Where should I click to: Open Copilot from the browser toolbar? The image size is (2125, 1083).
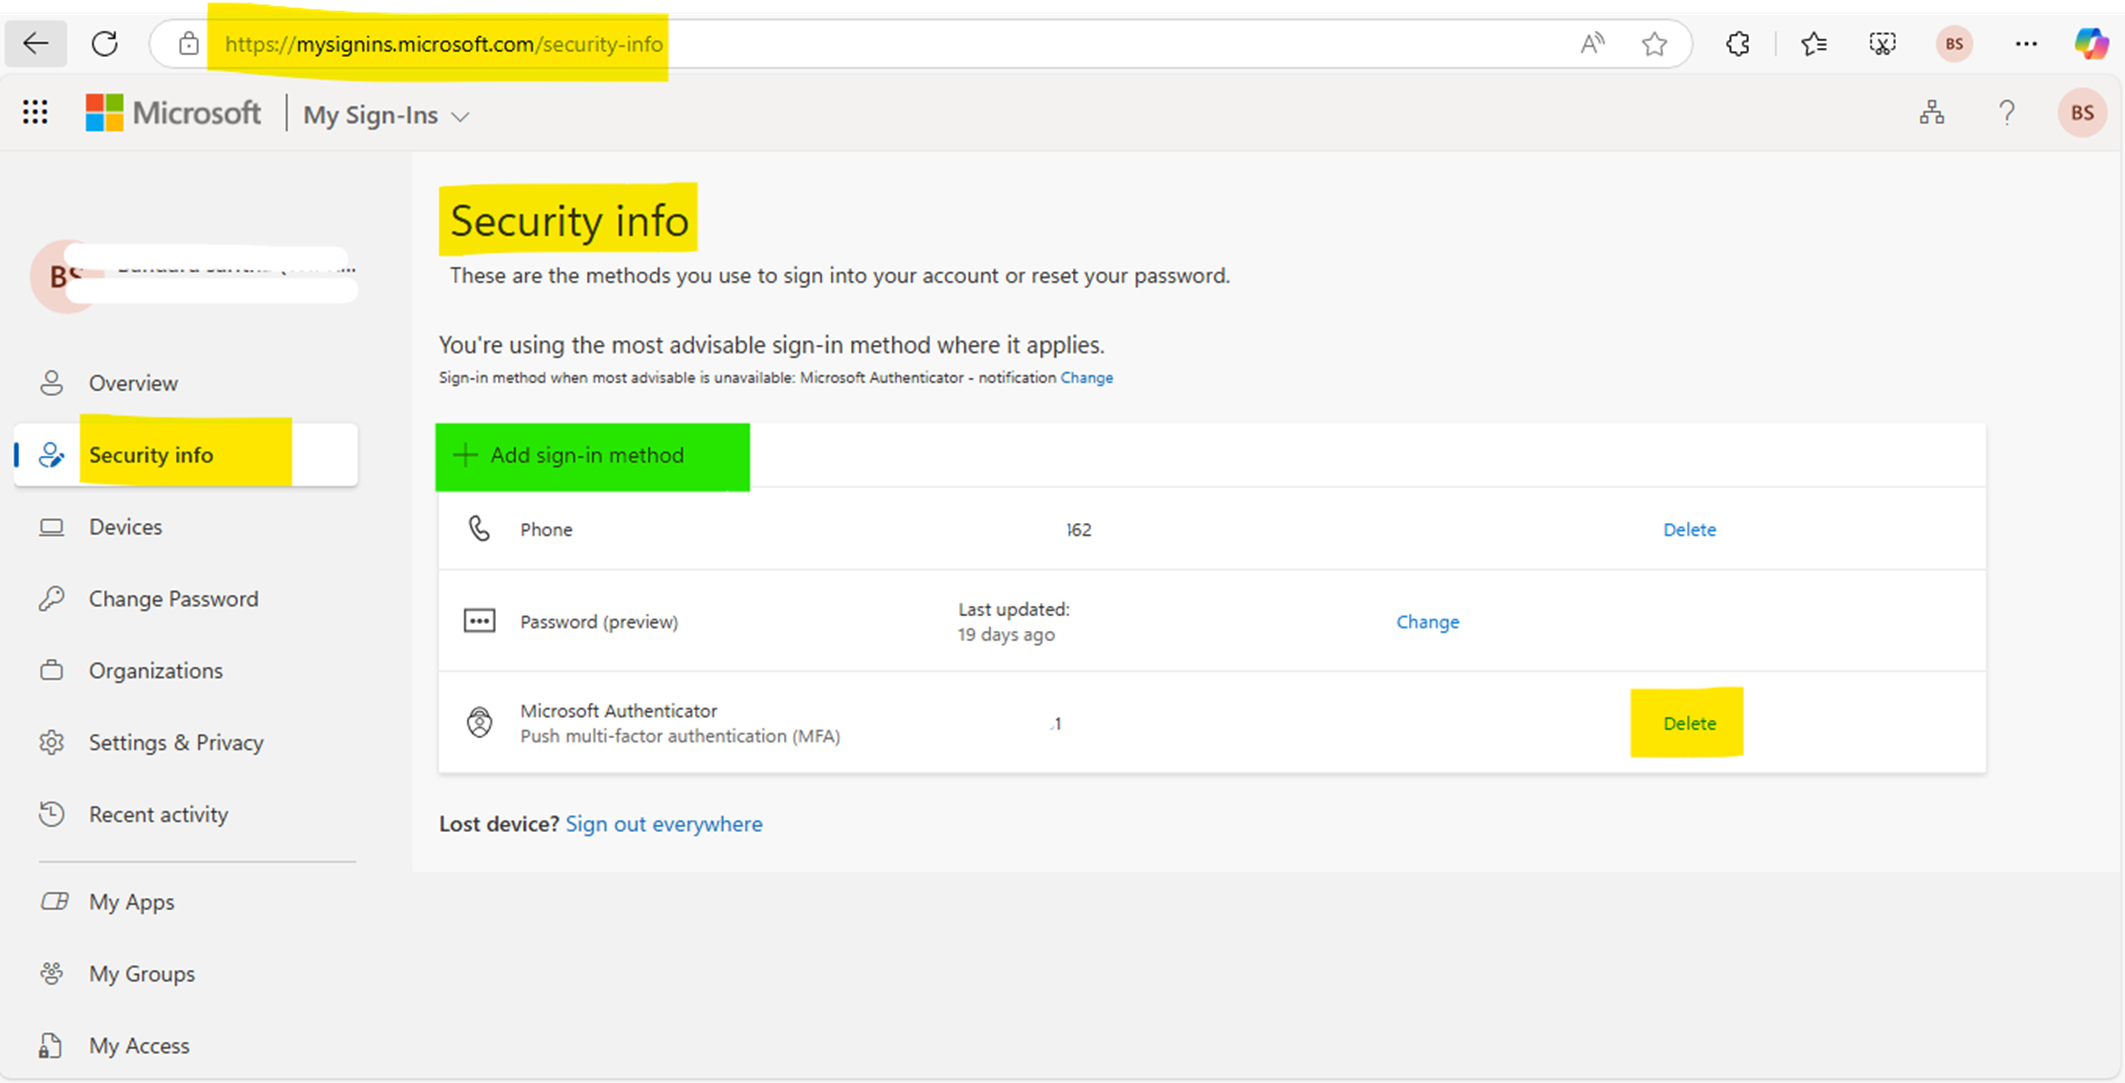(2090, 43)
